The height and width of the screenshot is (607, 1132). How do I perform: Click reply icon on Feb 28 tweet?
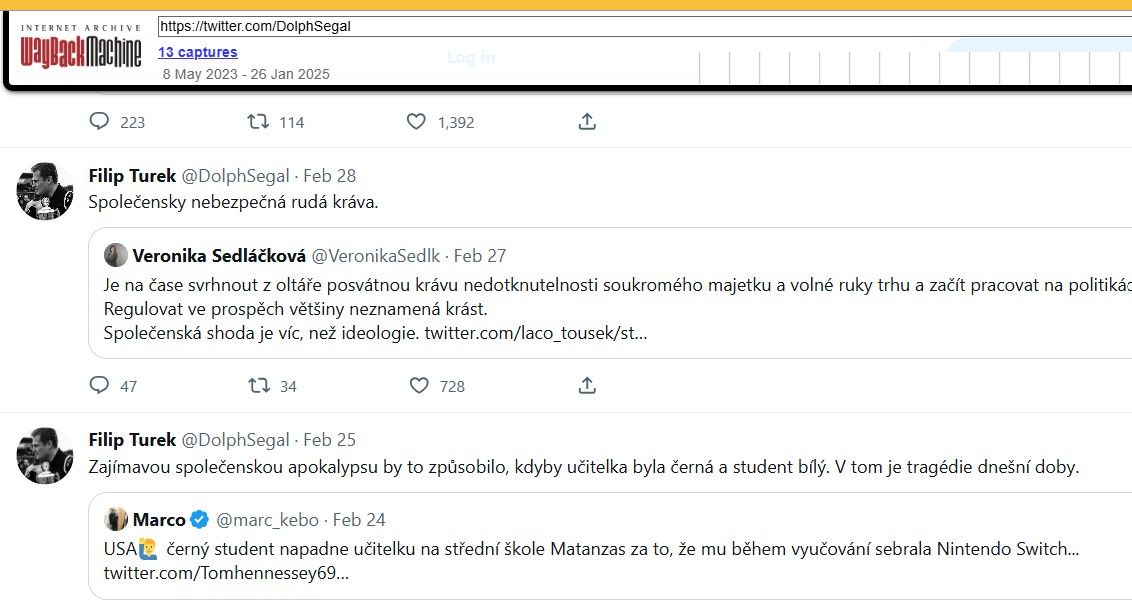click(x=99, y=385)
